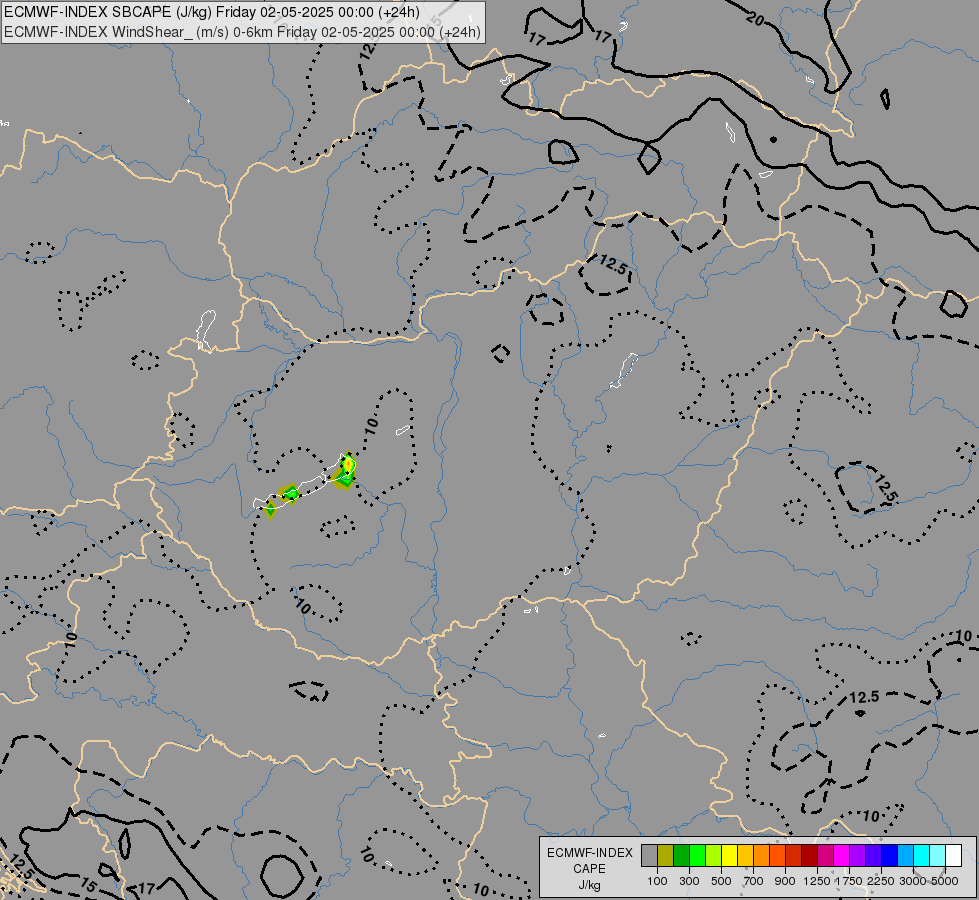Click the legend value 1750
Image resolution: width=979 pixels, height=900 pixels.
tap(849, 881)
